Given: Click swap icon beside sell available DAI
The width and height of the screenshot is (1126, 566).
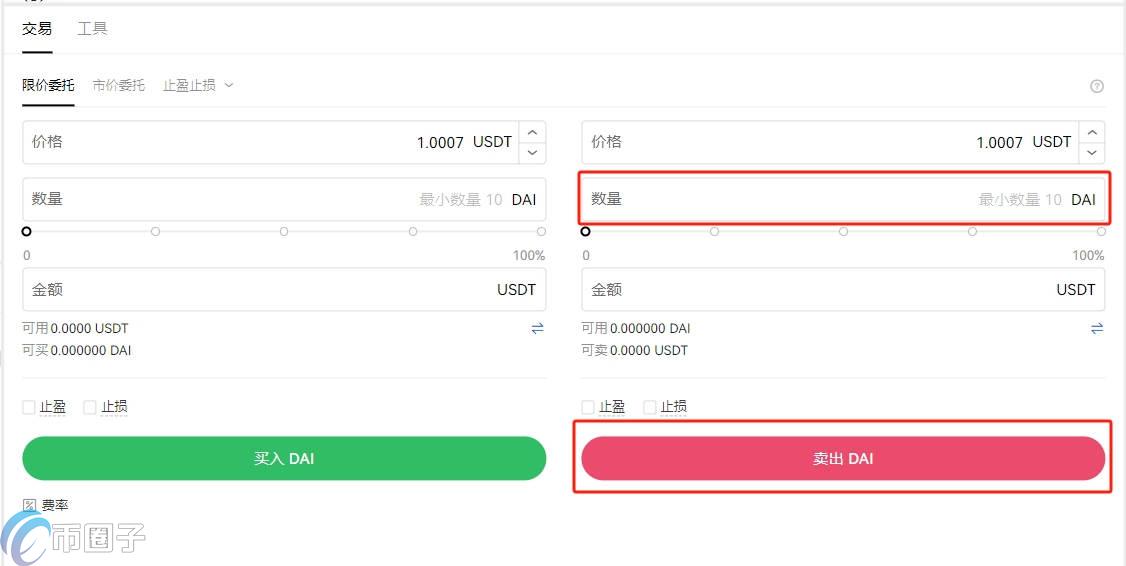Looking at the screenshot, I should click(1097, 328).
